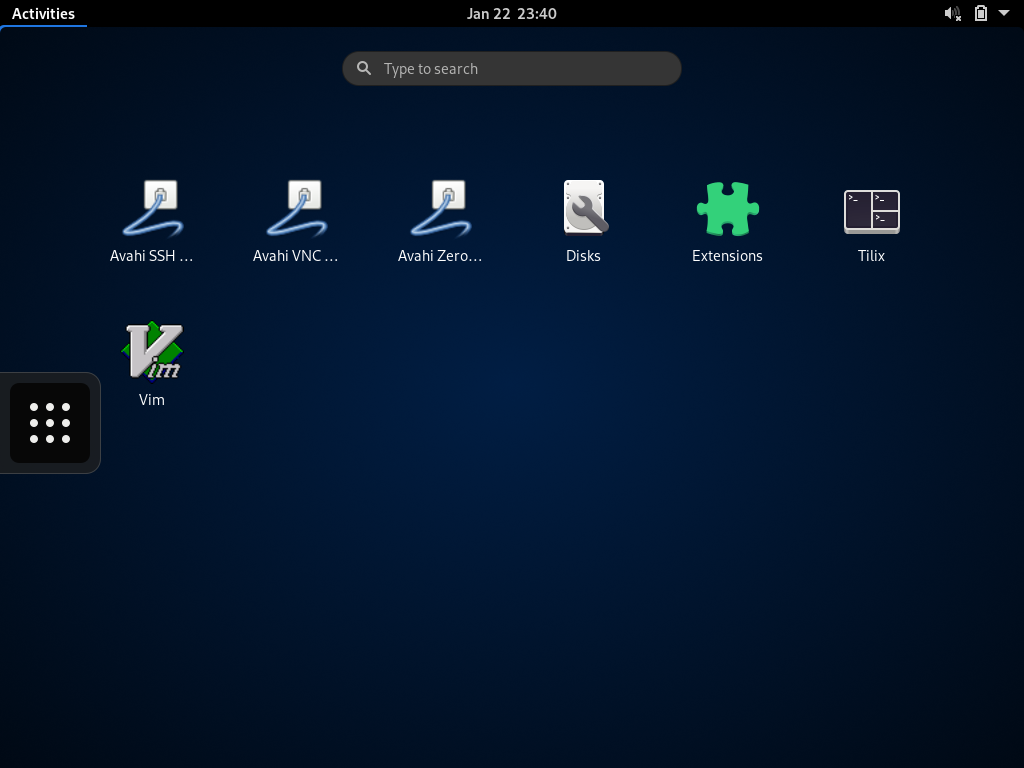This screenshot has width=1024, height=768.
Task: Launch the Disks hard drive icon
Action: (x=584, y=208)
